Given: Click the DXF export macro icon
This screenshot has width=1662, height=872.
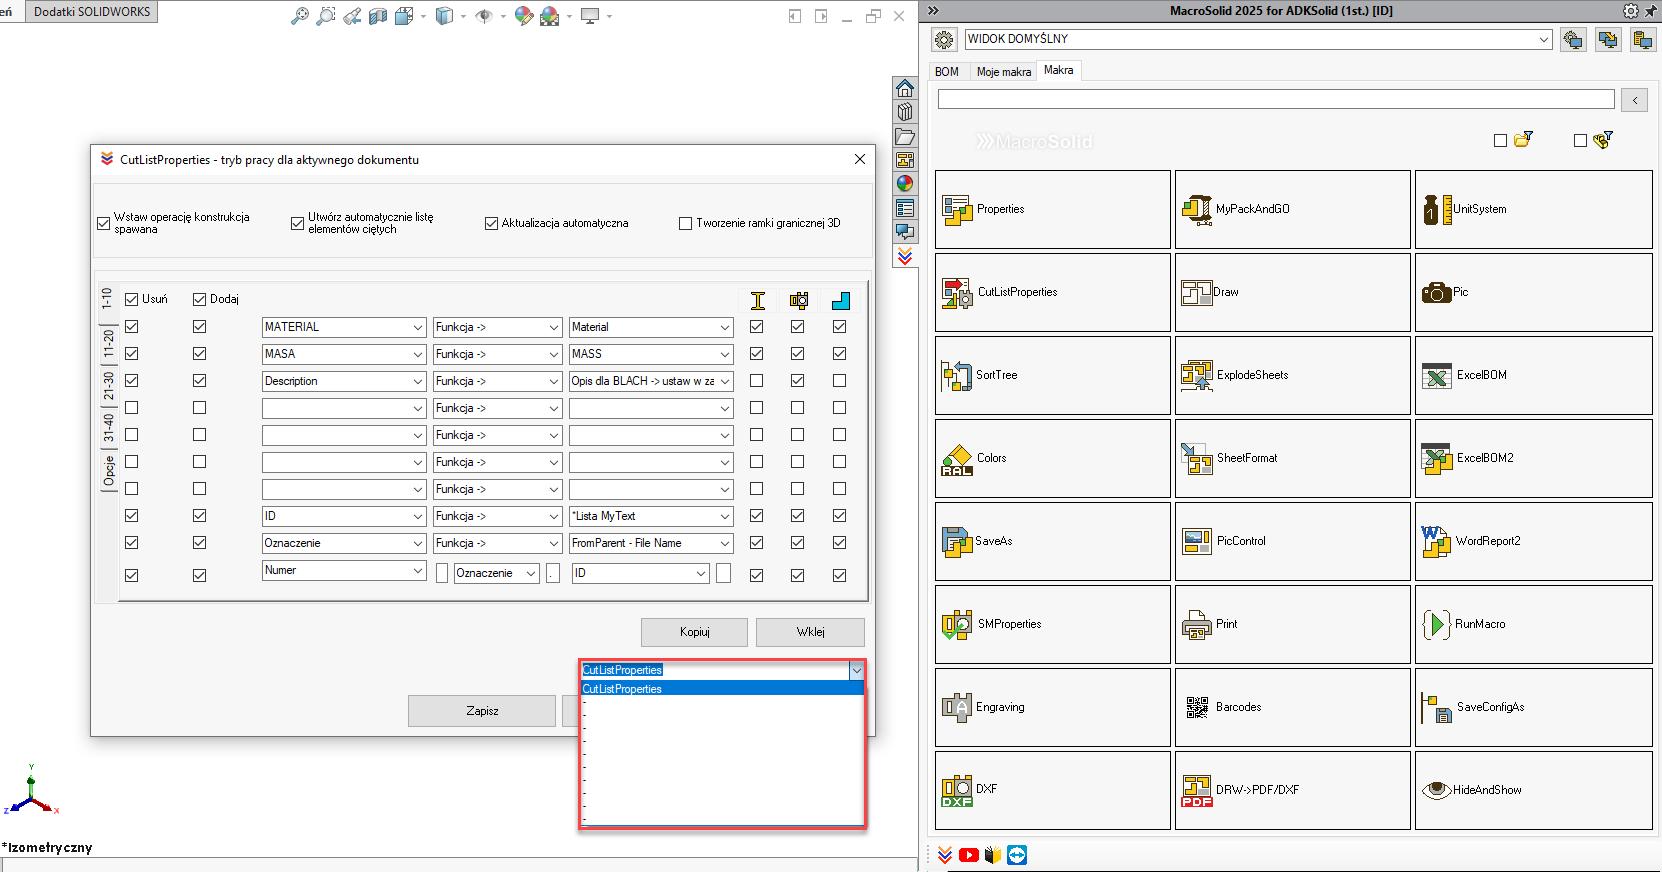Looking at the screenshot, I should point(957,790).
